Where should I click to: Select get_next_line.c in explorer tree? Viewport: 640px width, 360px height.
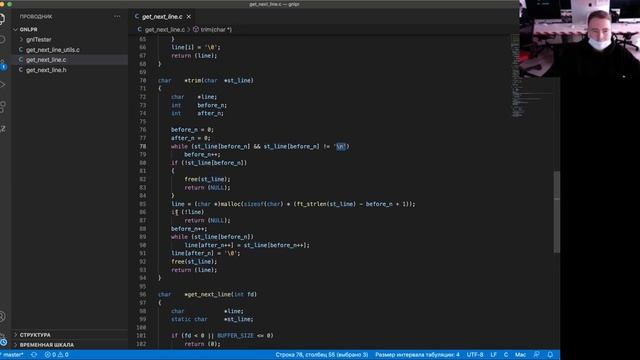46,60
